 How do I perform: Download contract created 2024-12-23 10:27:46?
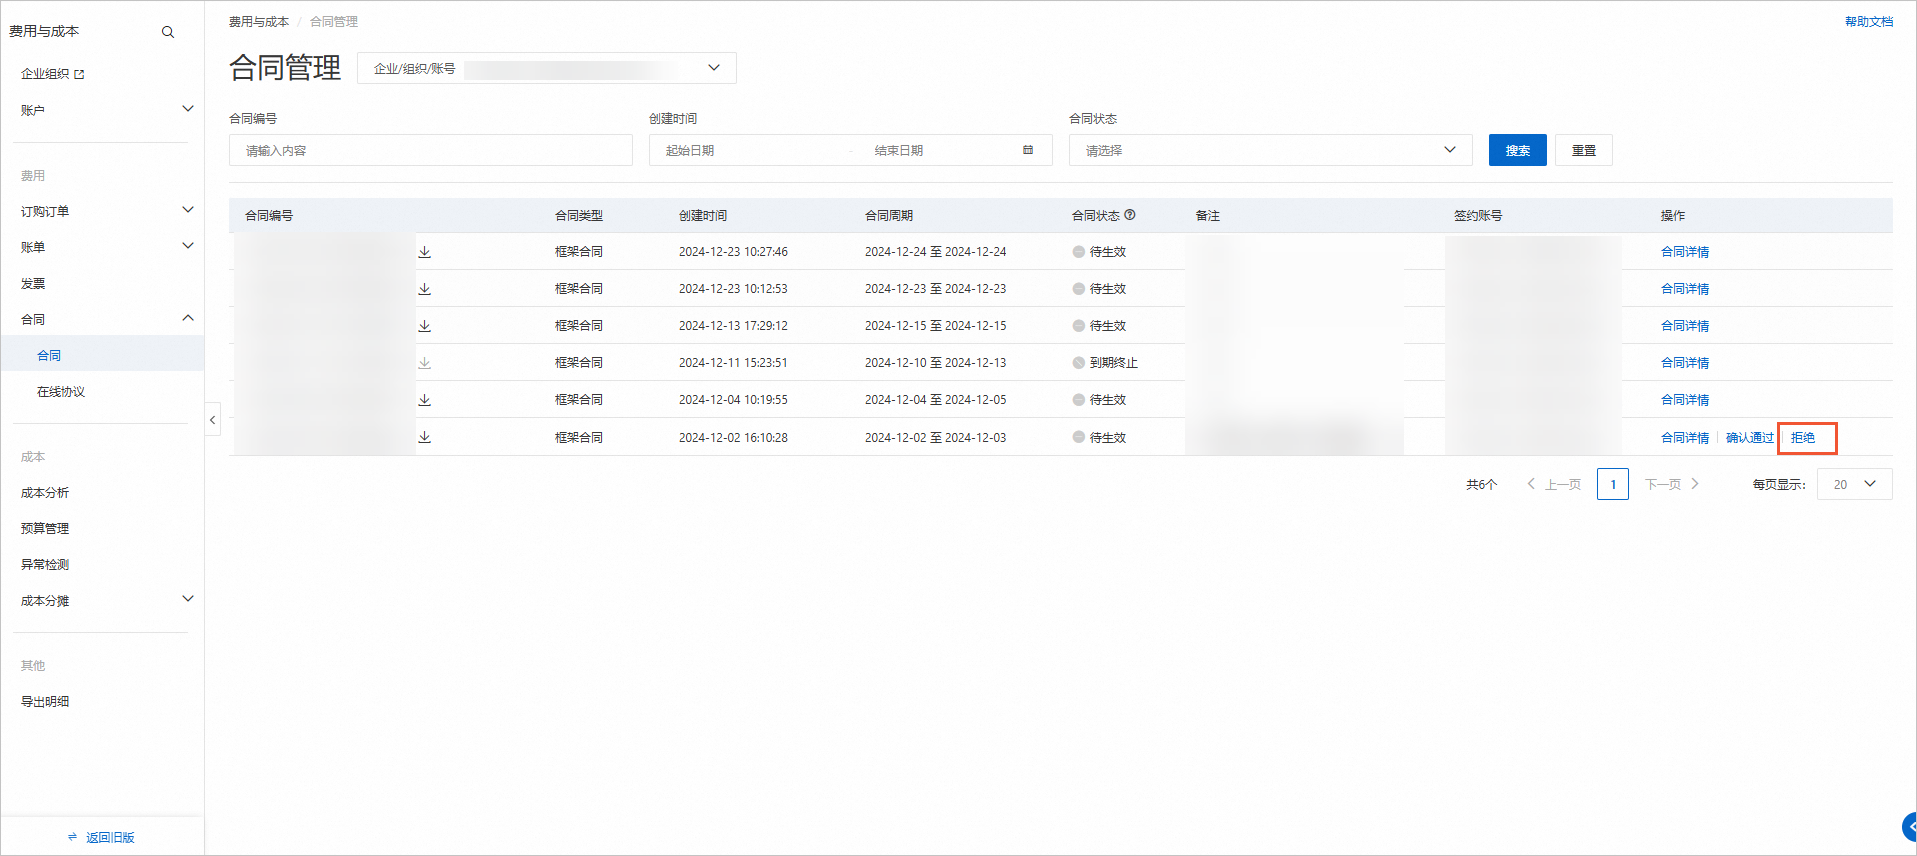click(x=425, y=252)
